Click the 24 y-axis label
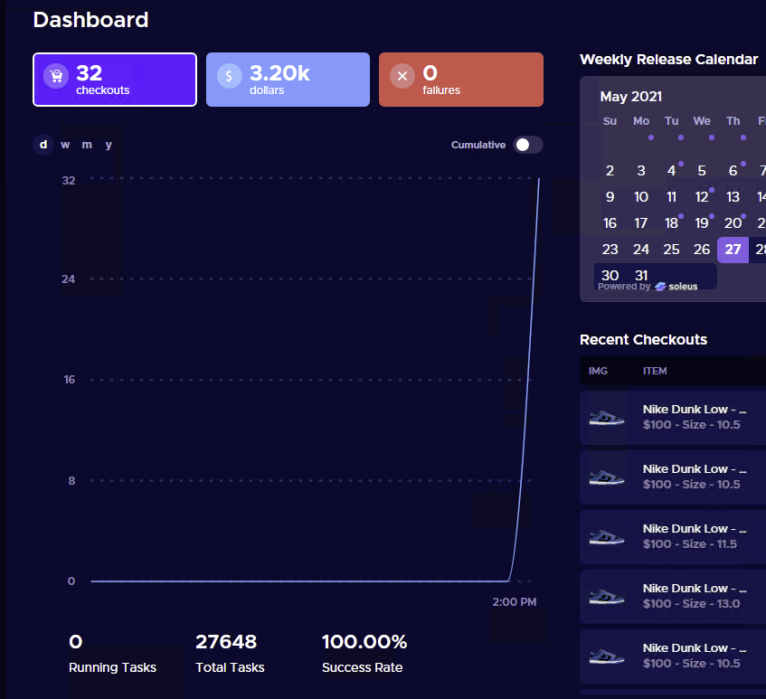 [68, 279]
